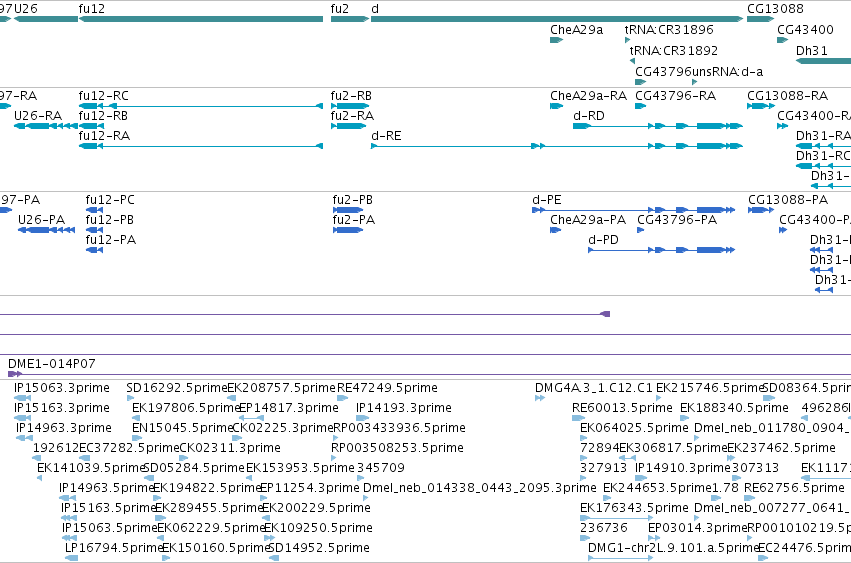Click the EK064025.5prime EST label
The height and width of the screenshot is (563, 851).
pos(634,428)
